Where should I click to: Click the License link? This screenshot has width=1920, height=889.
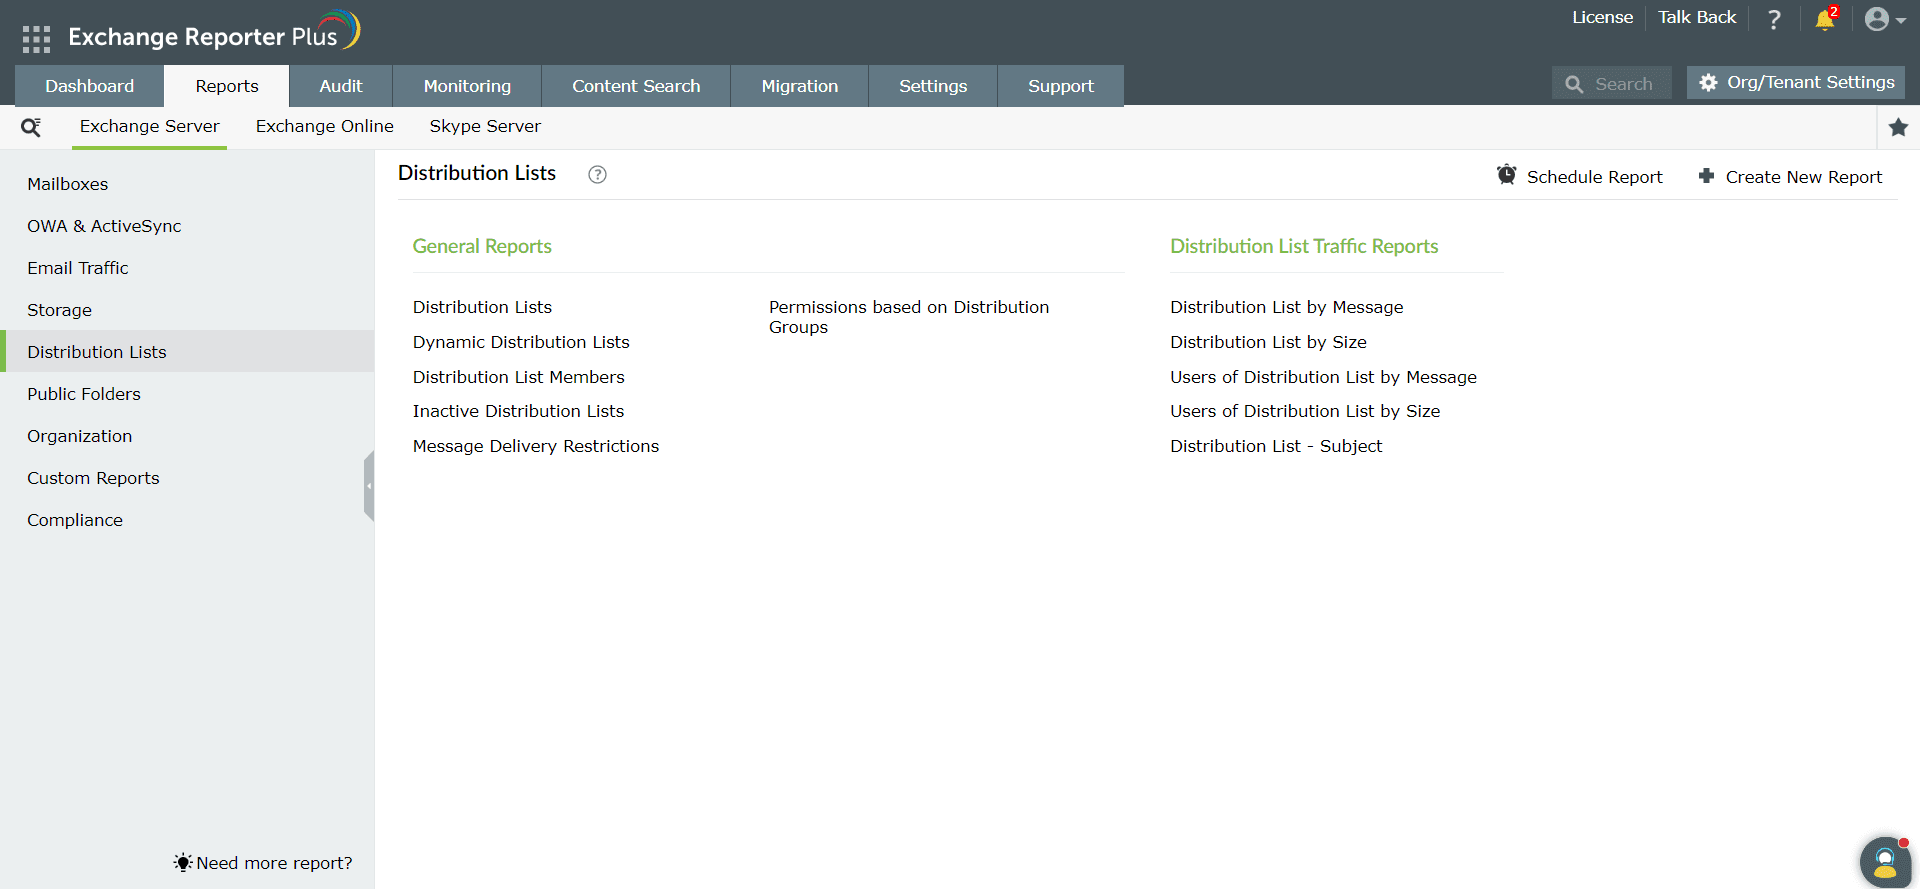tap(1602, 17)
